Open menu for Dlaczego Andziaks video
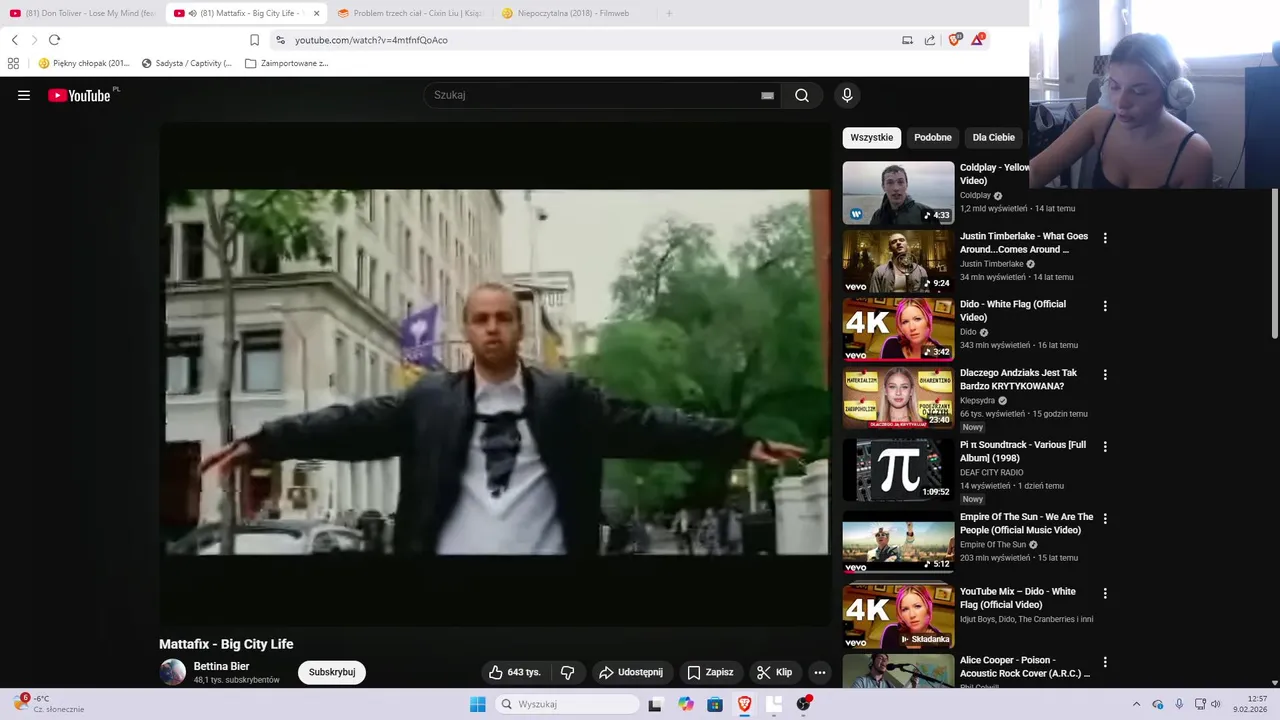Screen dimensions: 1280x720 [1105, 375]
